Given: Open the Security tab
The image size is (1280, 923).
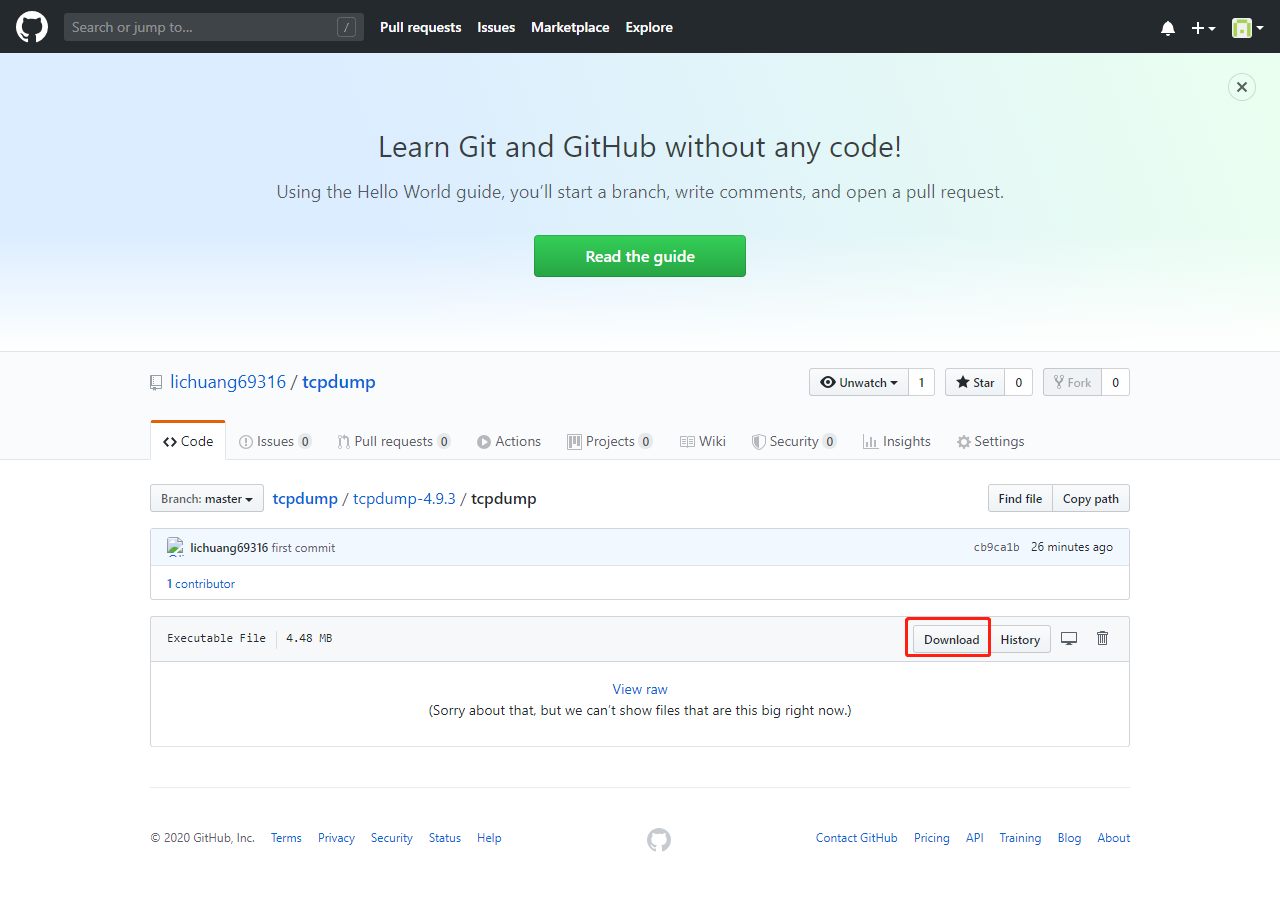Looking at the screenshot, I should [x=794, y=441].
